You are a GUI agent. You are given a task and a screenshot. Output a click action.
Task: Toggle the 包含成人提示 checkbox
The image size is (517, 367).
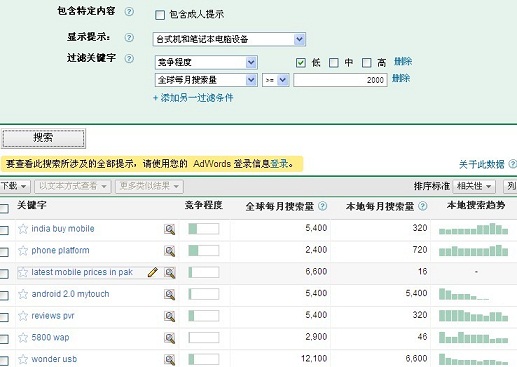pos(160,15)
